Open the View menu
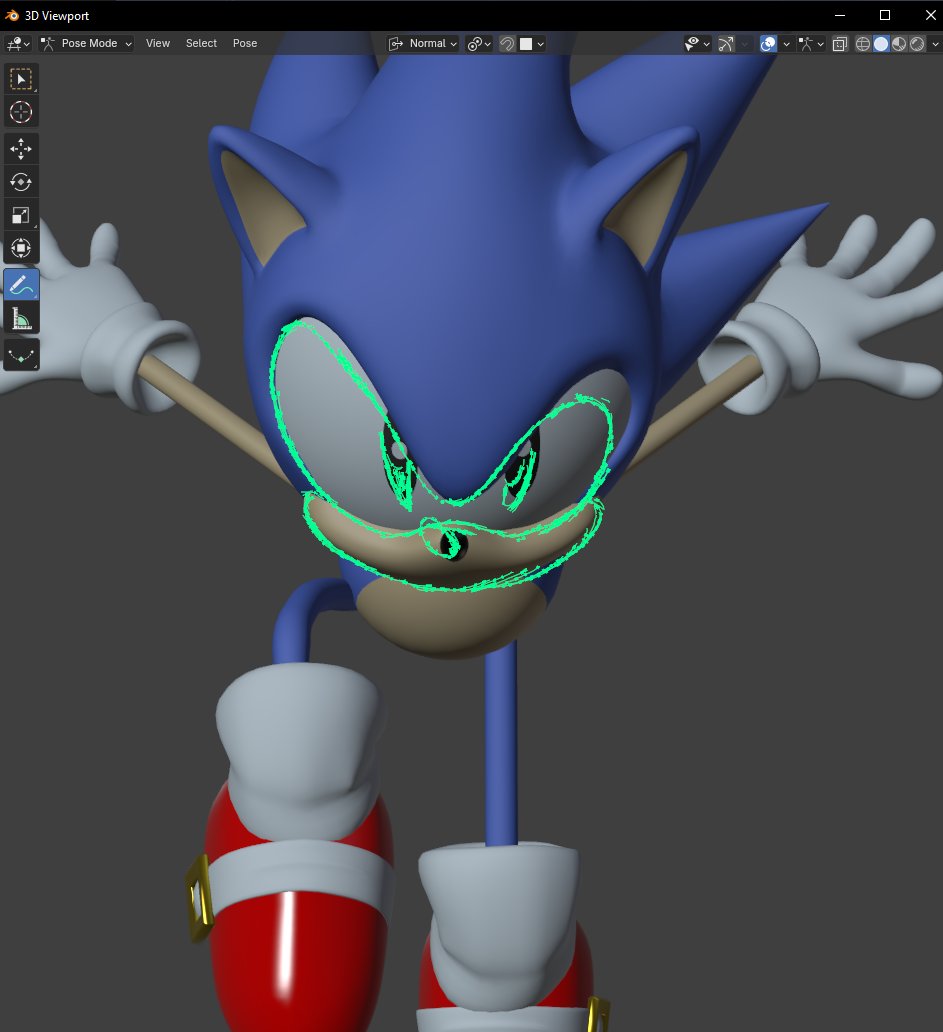The width and height of the screenshot is (943, 1032). 158,43
